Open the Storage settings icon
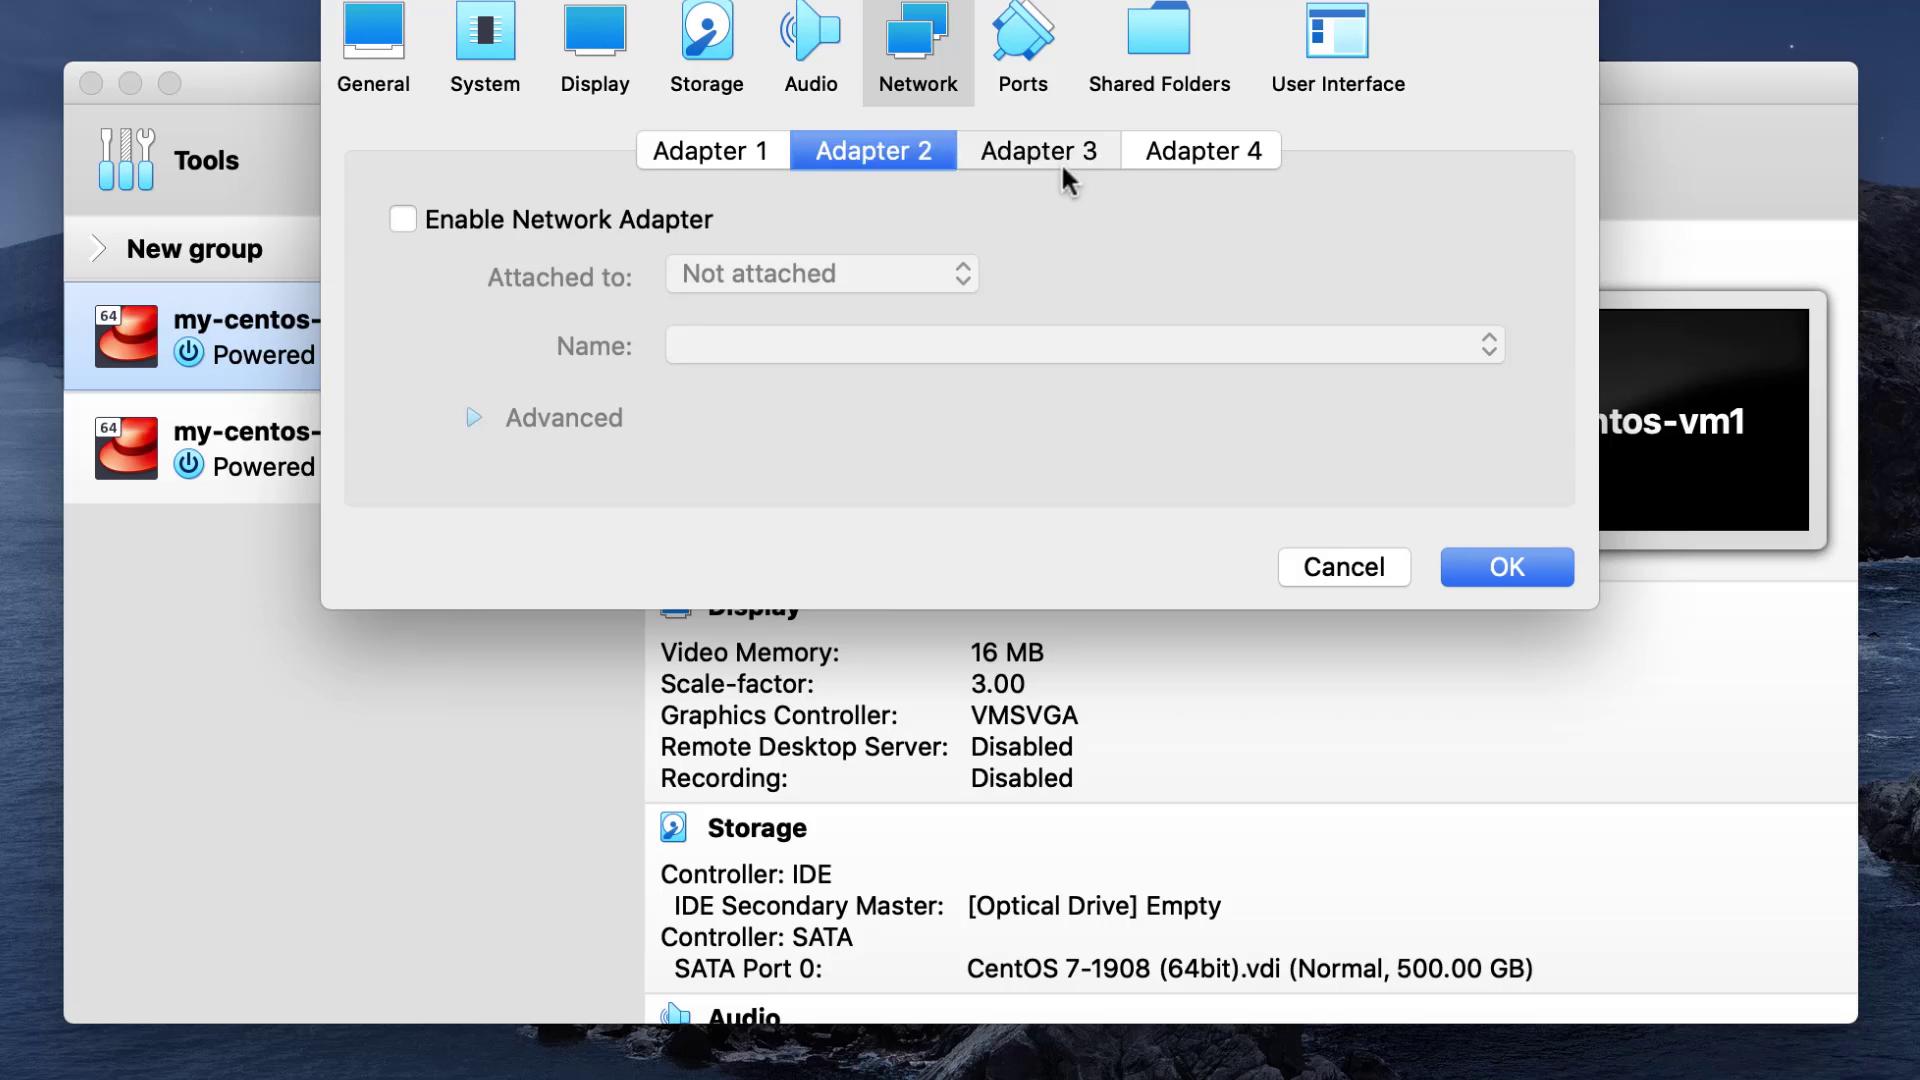The height and width of the screenshot is (1080, 1920). coord(707,48)
